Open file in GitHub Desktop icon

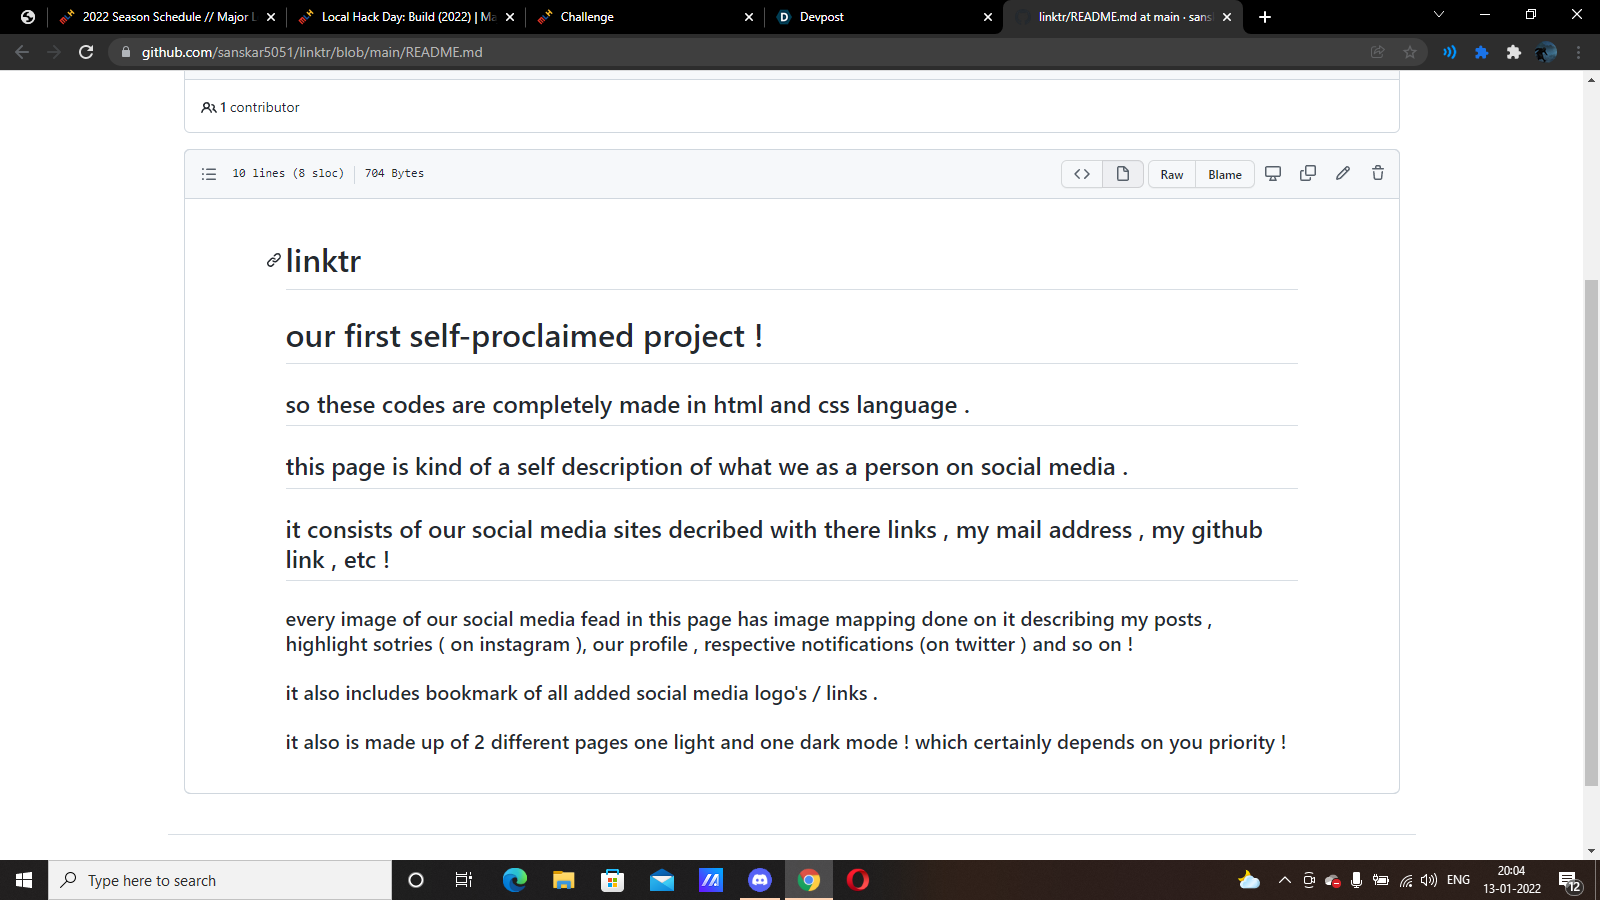1273,173
